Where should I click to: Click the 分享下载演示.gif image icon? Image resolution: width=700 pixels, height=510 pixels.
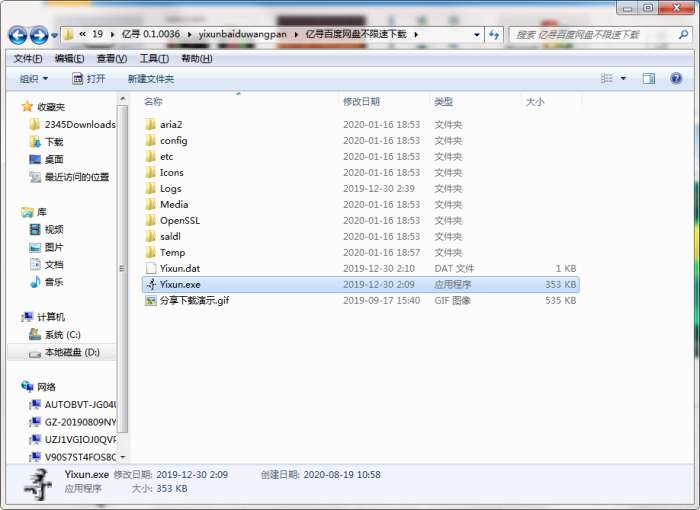coord(150,301)
